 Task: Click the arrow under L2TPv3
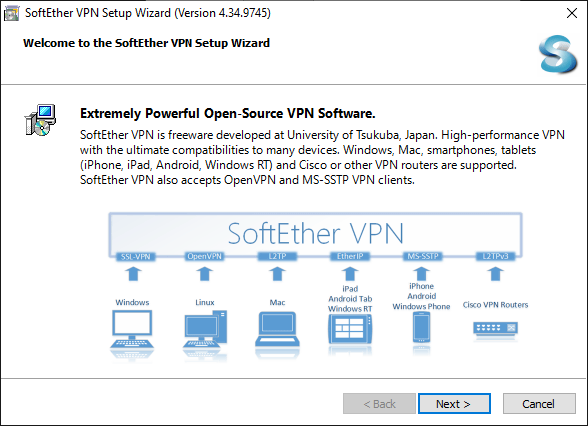point(495,274)
